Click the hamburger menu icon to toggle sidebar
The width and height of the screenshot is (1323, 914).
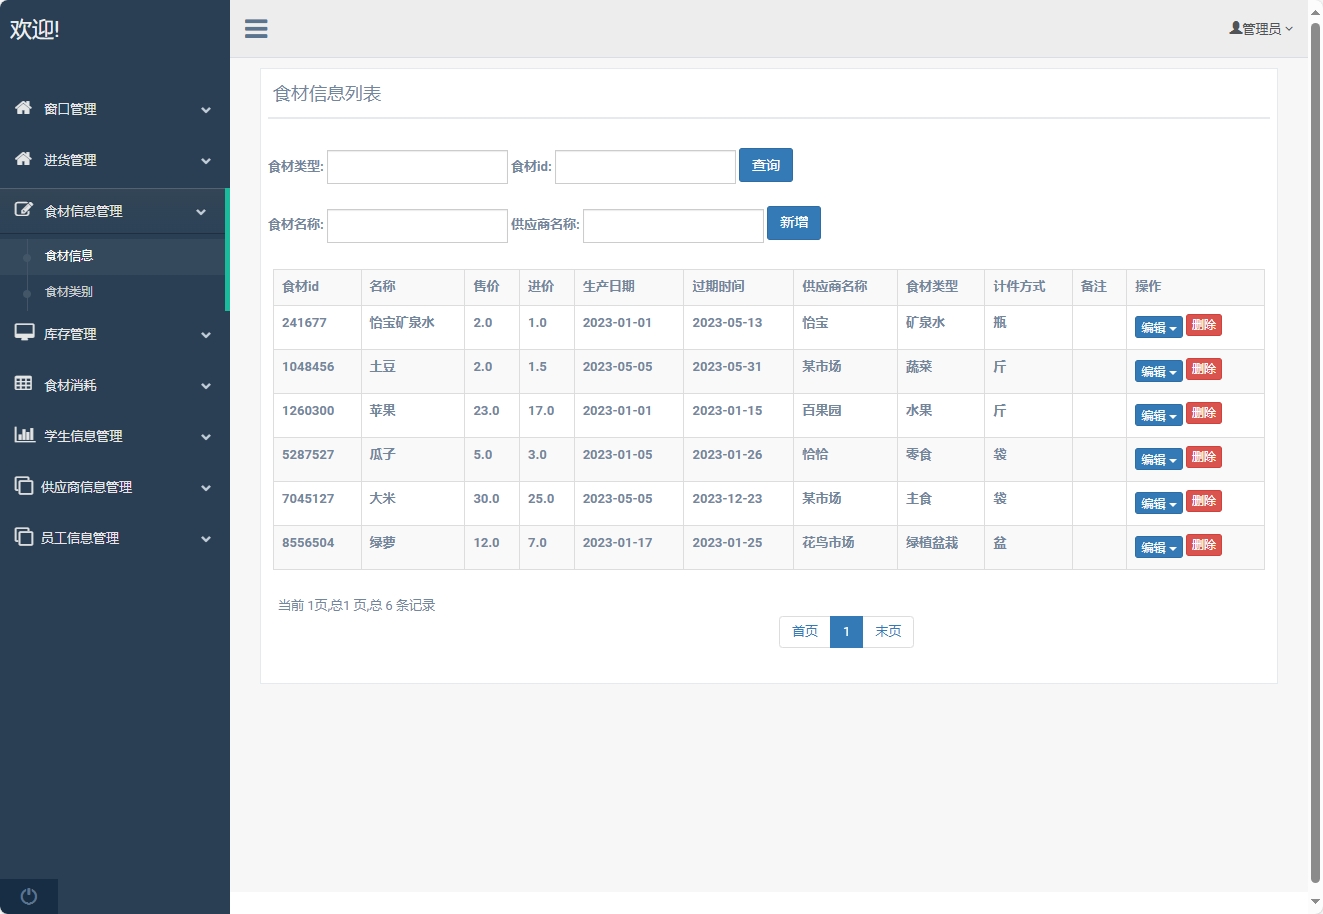256,29
